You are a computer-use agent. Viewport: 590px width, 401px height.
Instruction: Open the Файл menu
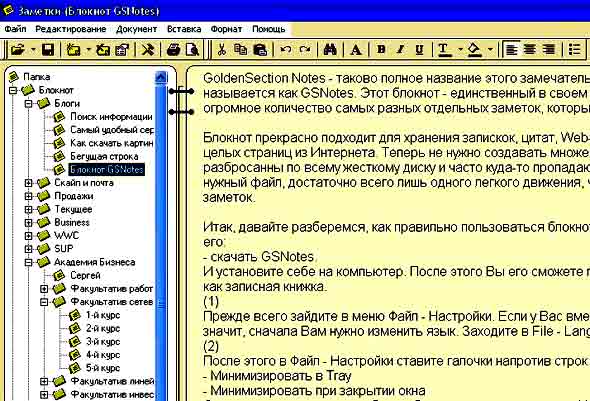click(15, 29)
